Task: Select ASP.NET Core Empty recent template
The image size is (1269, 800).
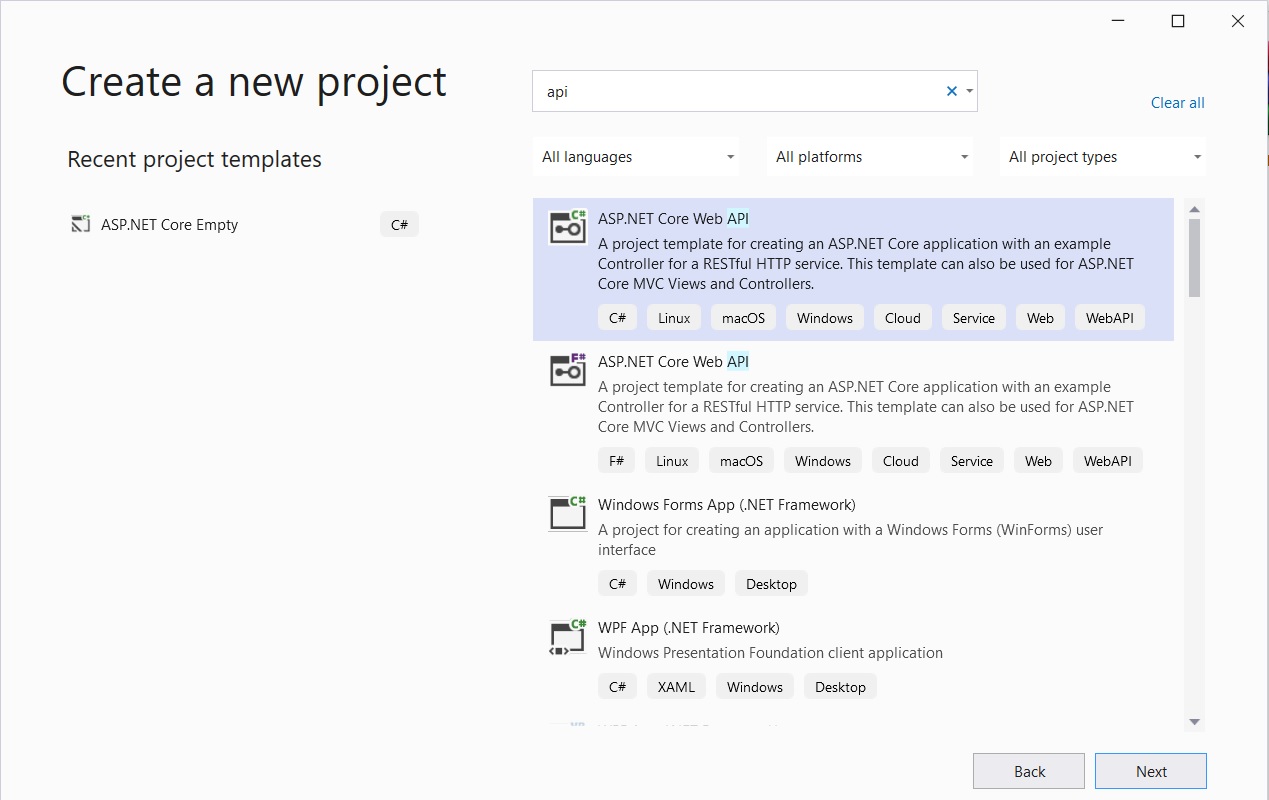Action: coord(244,224)
